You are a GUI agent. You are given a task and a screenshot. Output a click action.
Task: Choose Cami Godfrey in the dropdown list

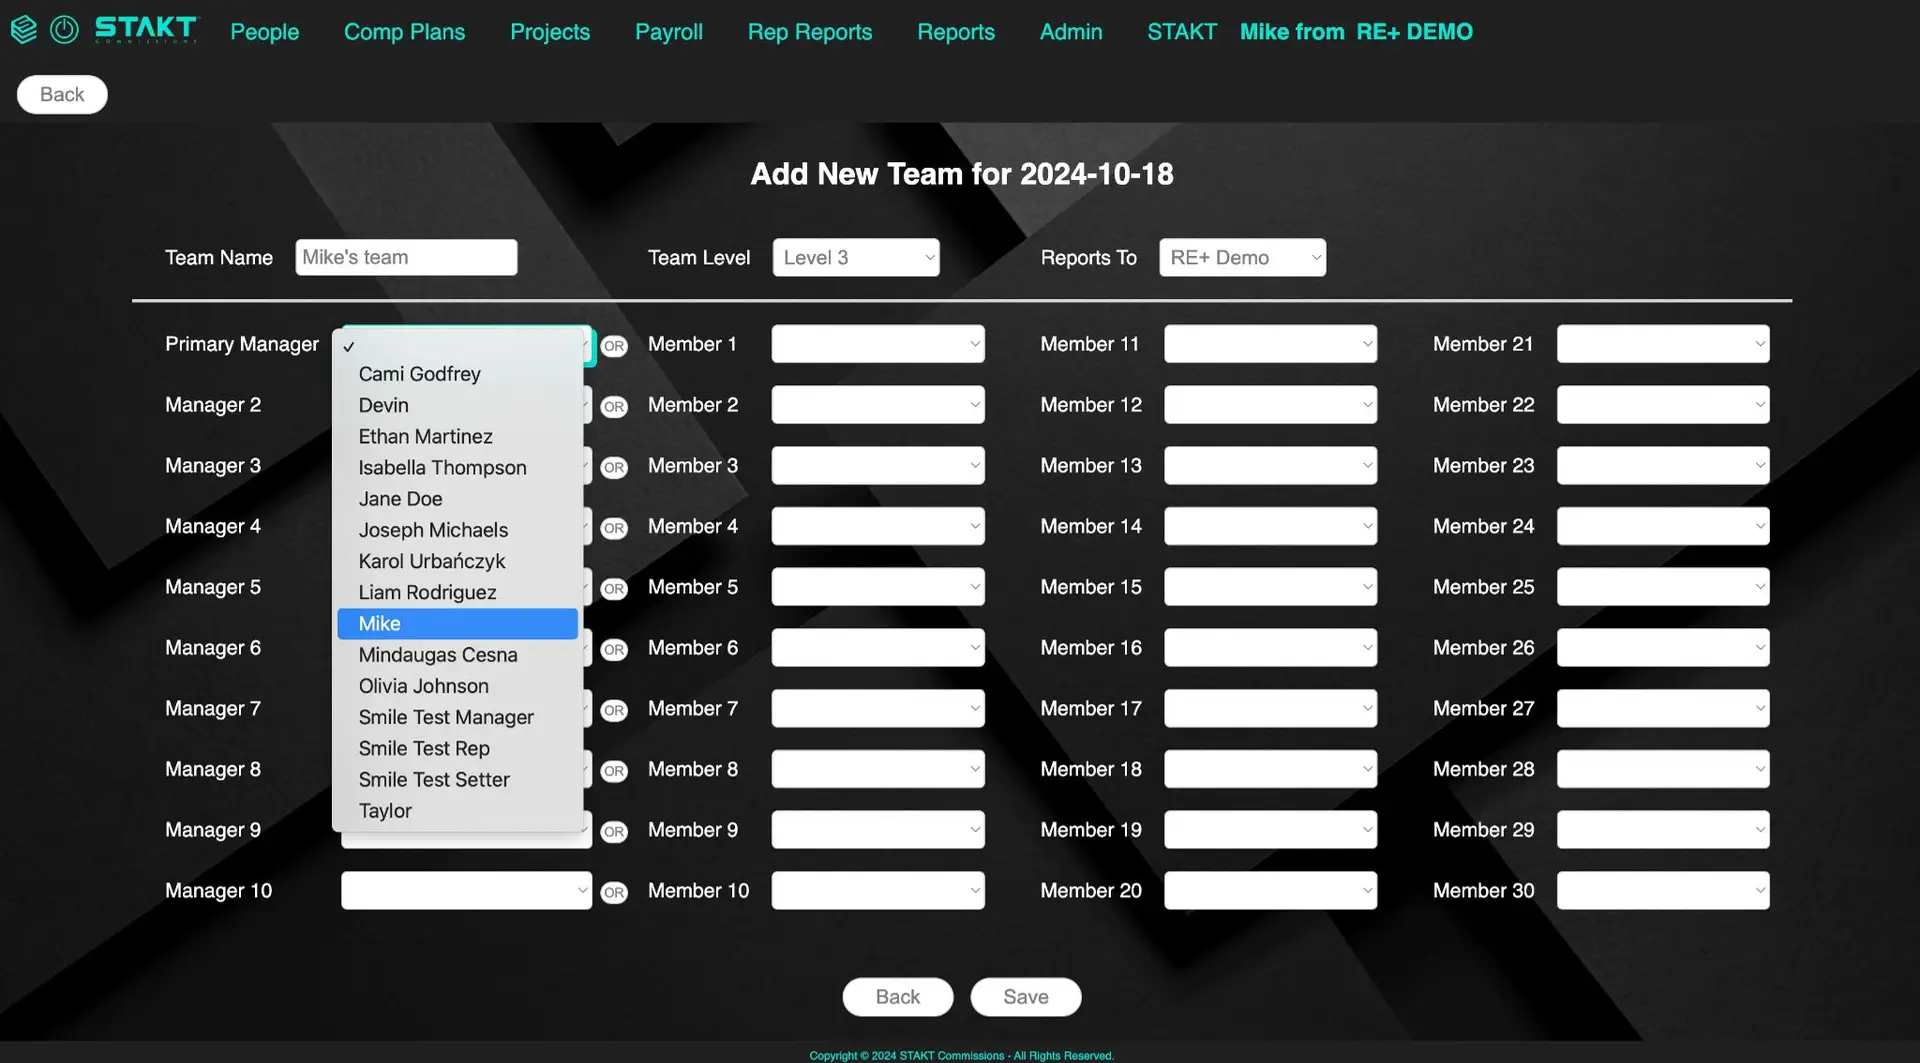[x=458, y=374]
